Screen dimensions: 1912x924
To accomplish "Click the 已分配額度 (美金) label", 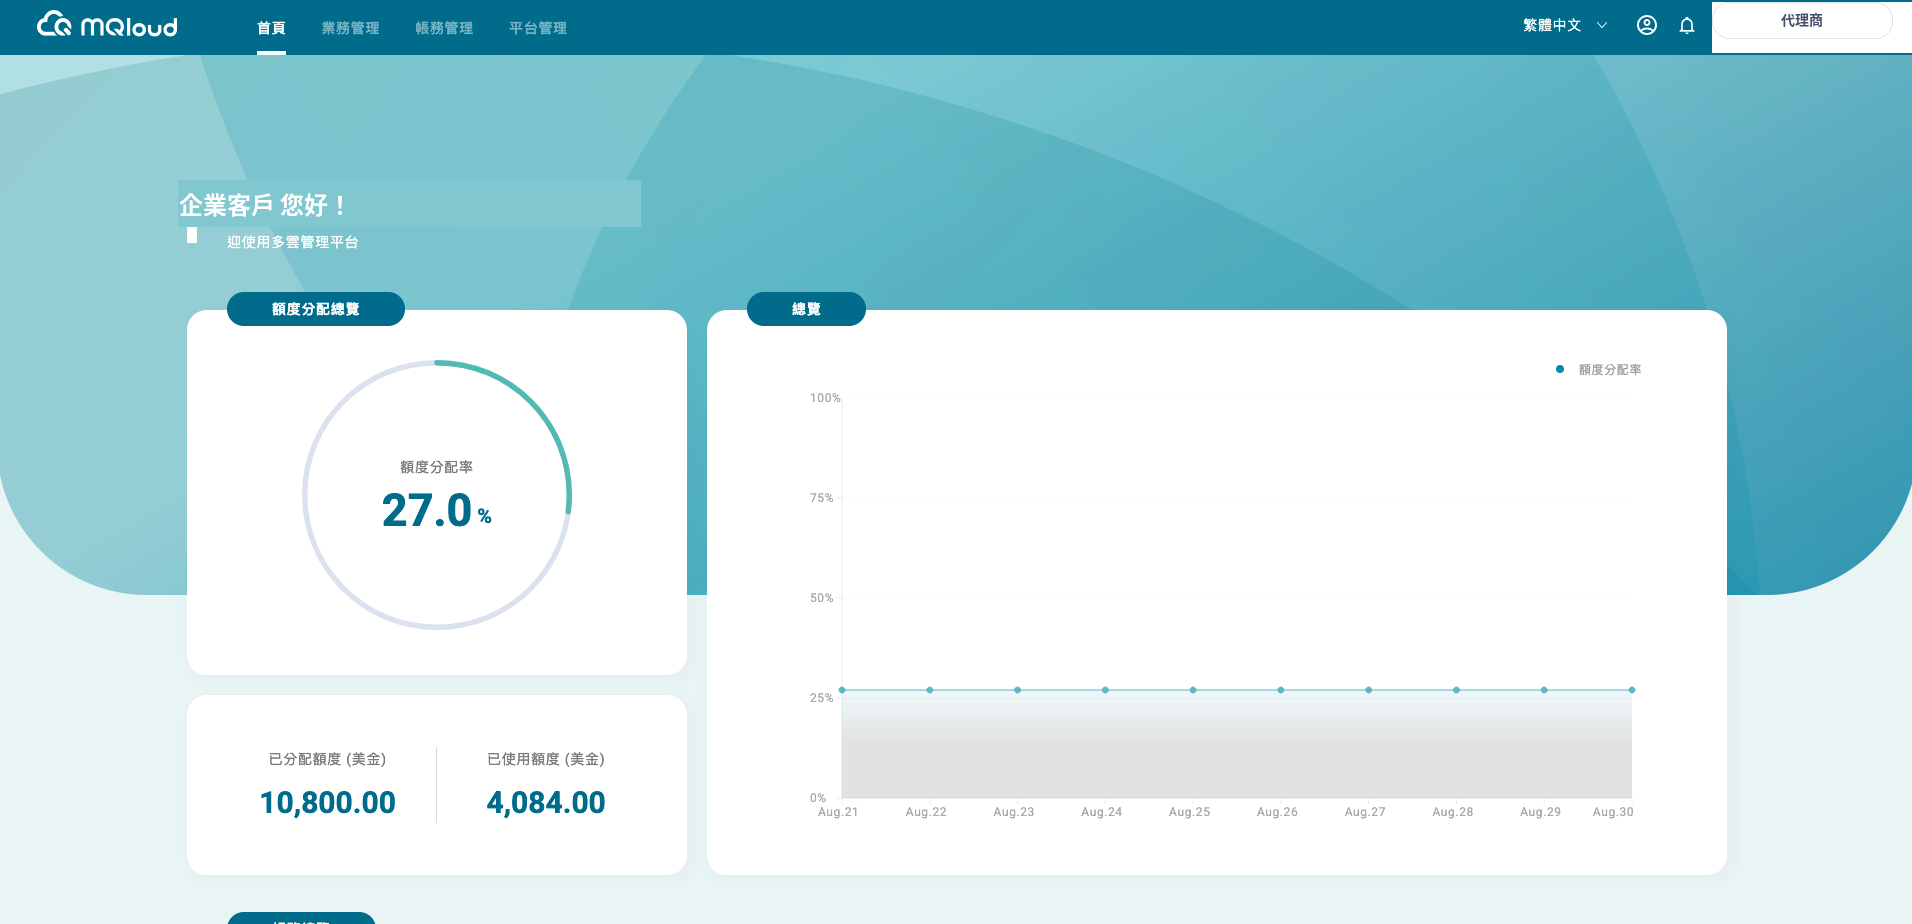I will 328,759.
